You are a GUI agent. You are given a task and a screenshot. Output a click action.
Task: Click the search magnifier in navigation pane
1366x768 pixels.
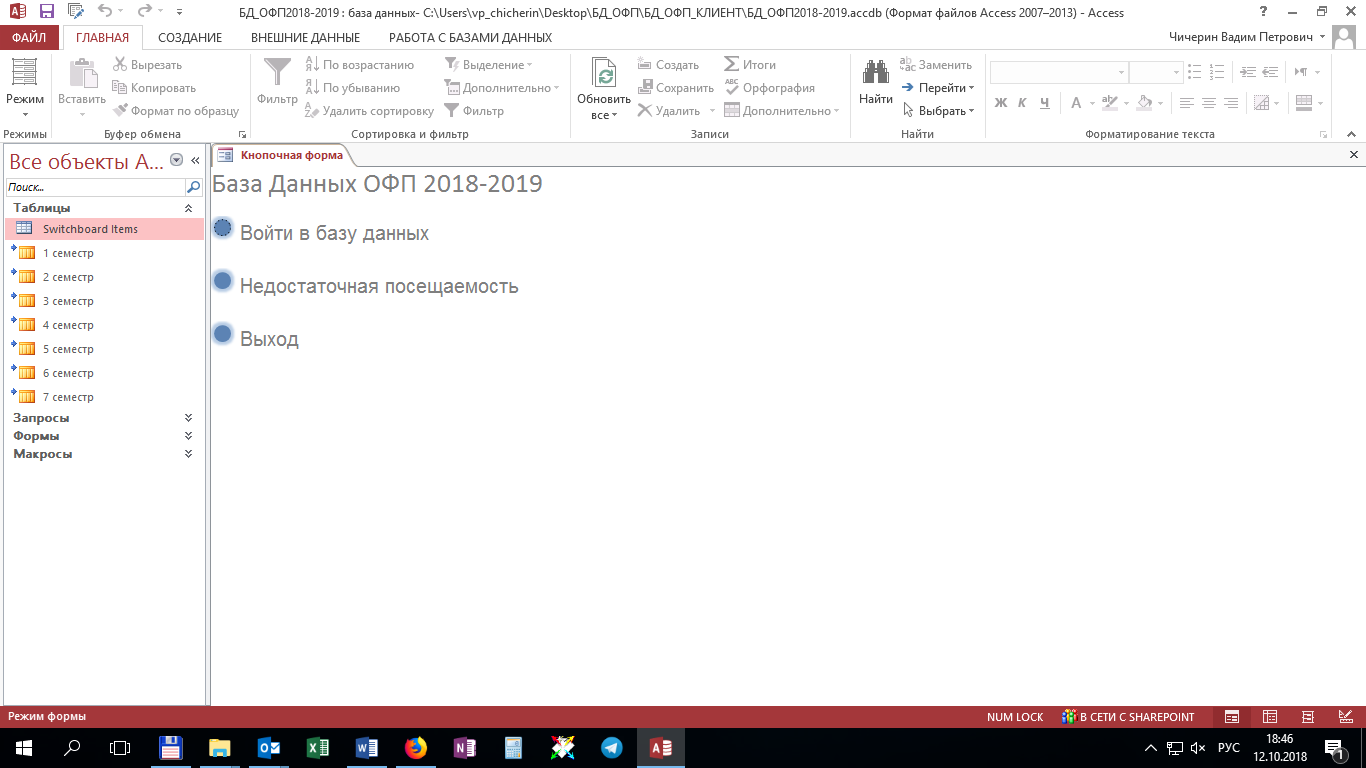point(193,187)
